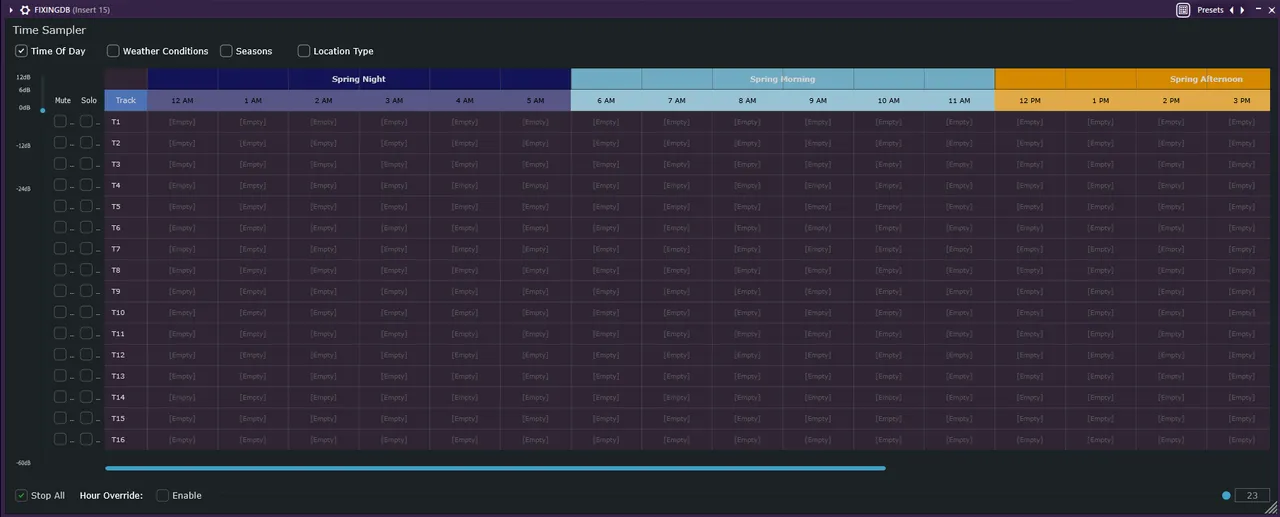Screen dimensions: 1280x517
Task: Select the Spring Afternoon section header
Action: click(1132, 79)
